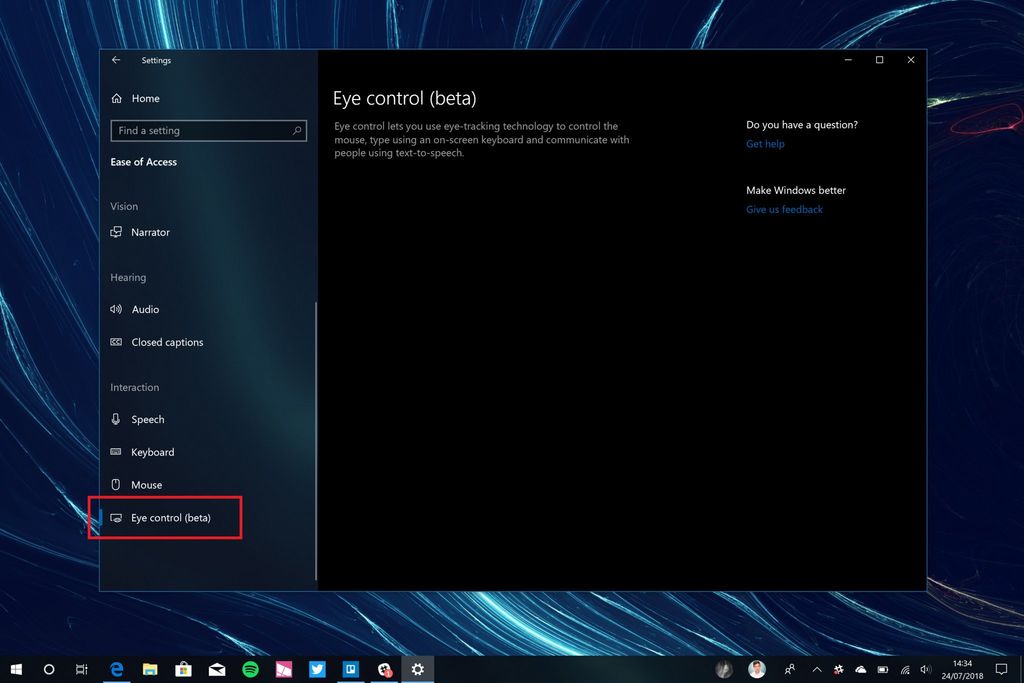Open Trello from the taskbar
Image resolution: width=1024 pixels, height=683 pixels.
tap(351, 669)
